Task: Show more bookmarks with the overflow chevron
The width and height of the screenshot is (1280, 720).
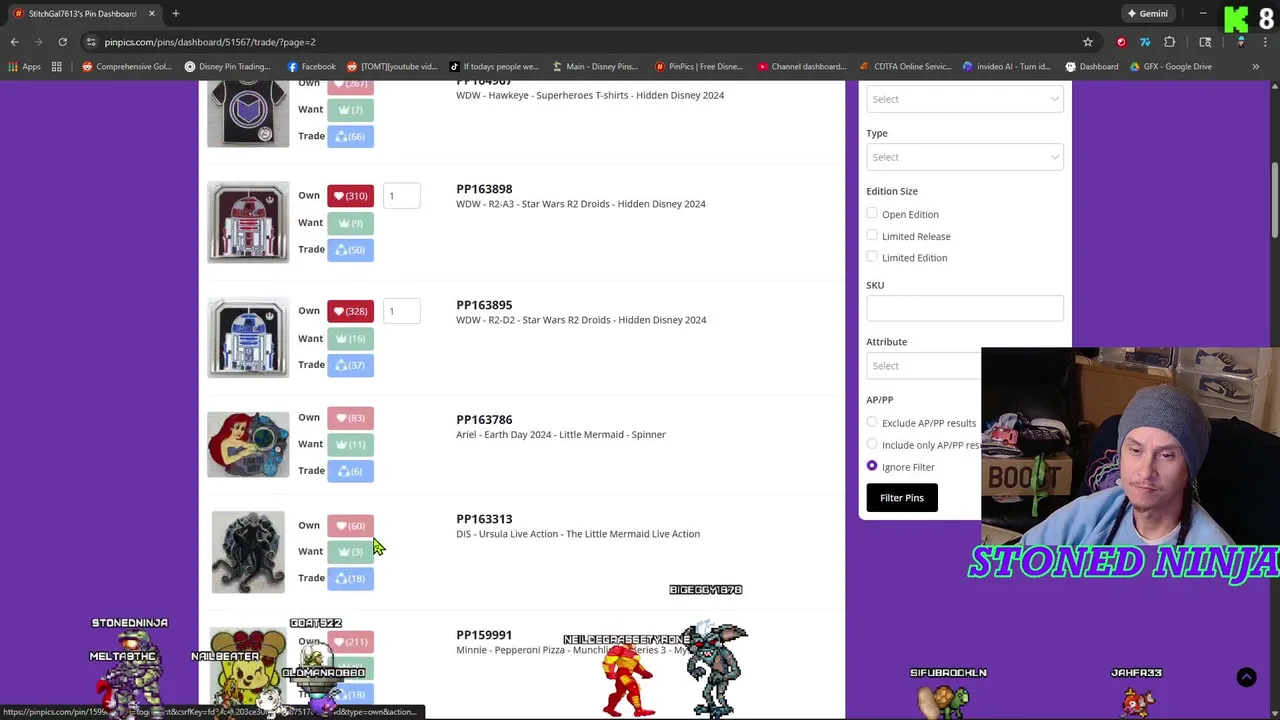Action: pos(1256,67)
